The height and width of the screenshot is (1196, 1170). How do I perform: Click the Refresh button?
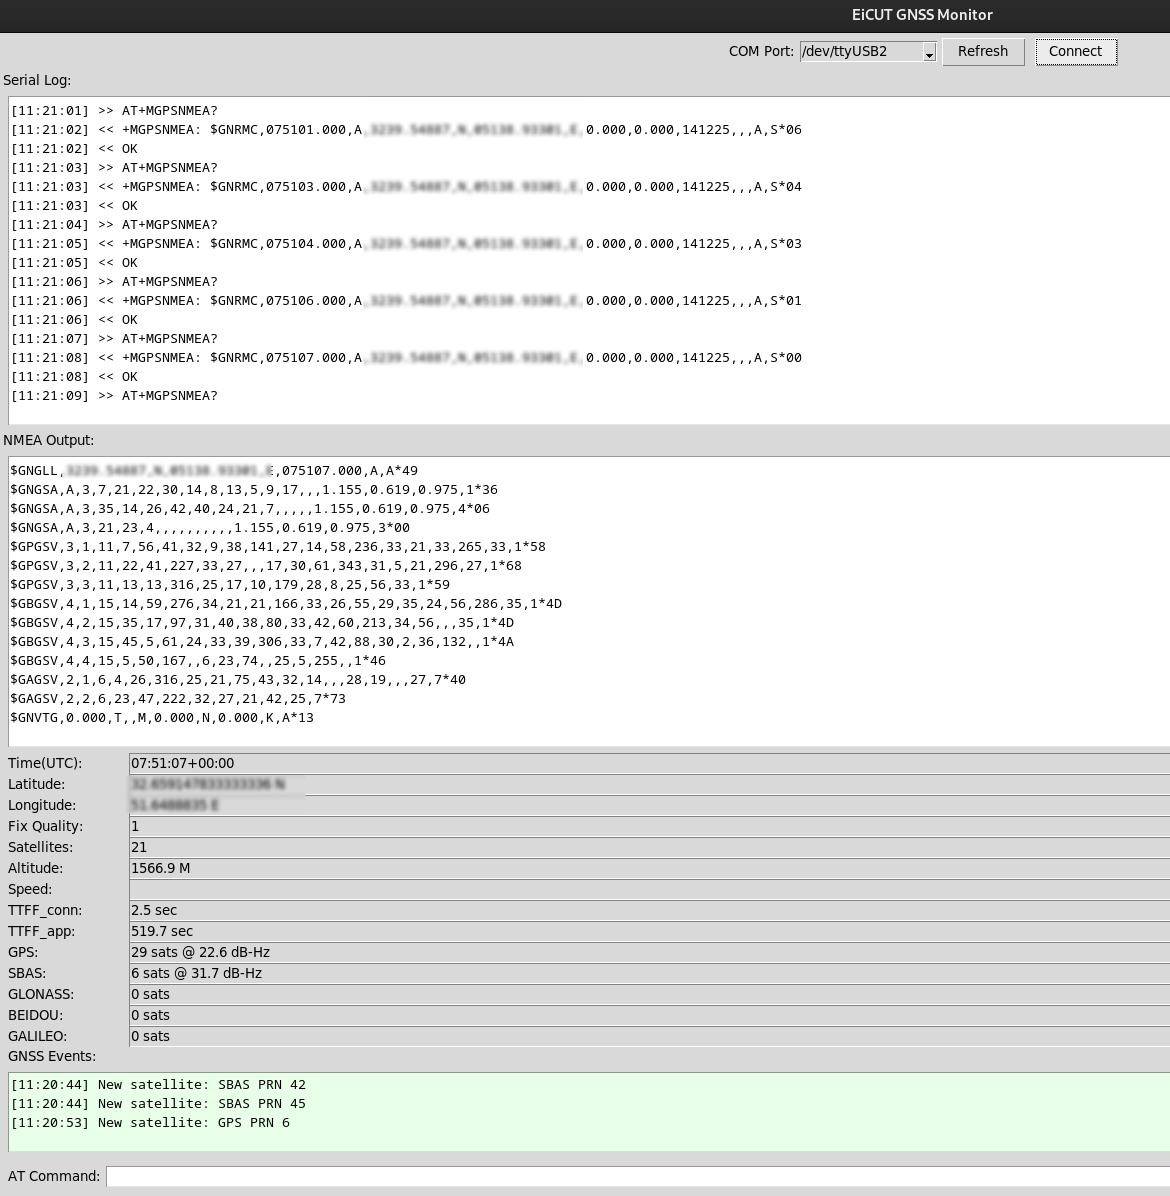tap(982, 51)
